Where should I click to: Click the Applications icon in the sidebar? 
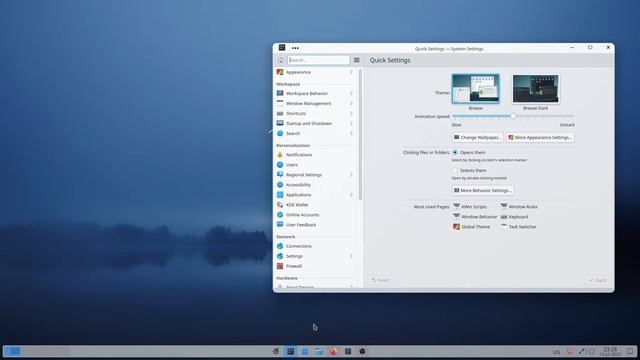coord(280,195)
